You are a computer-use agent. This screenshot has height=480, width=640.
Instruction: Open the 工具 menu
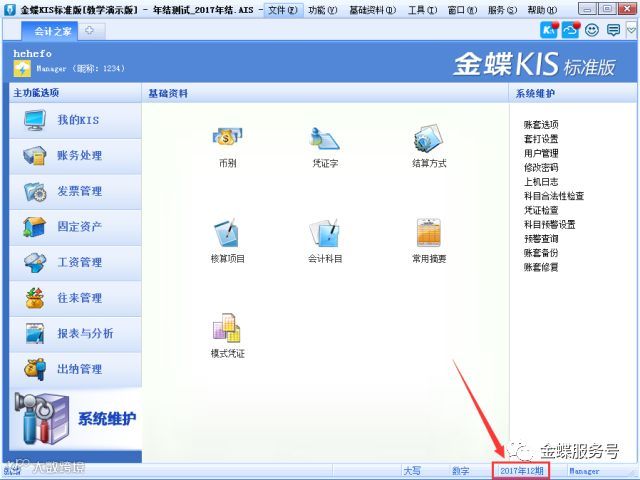[422, 10]
